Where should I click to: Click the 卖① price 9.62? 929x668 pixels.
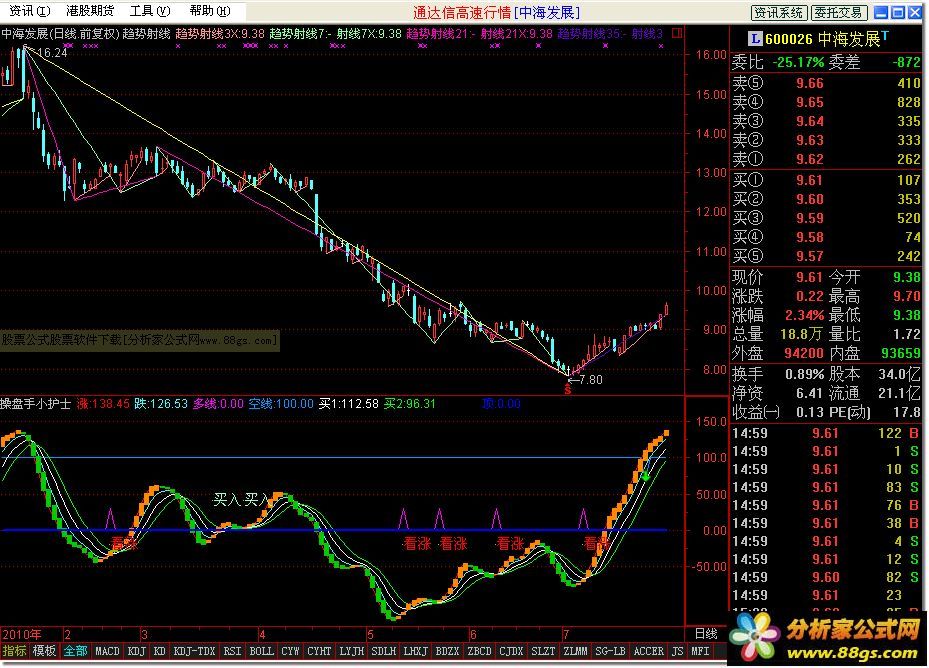(x=809, y=159)
